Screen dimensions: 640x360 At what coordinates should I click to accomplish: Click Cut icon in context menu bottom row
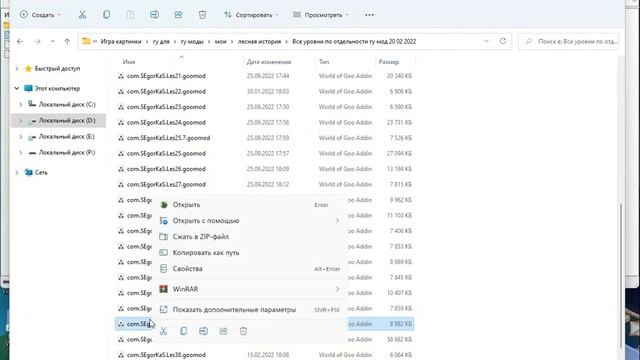coord(164,331)
